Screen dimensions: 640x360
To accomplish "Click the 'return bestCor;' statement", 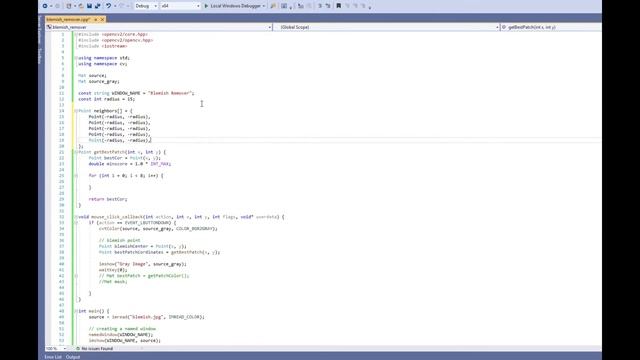I will 108,199.
